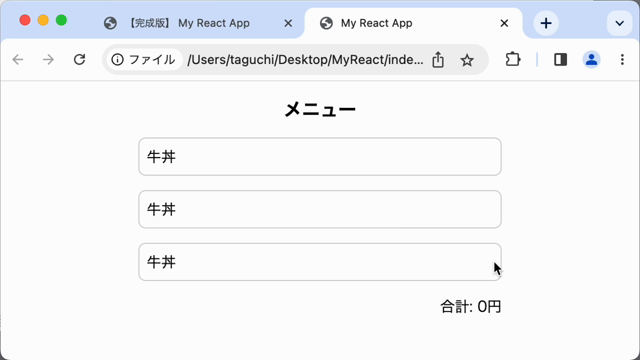Maximize the window with the green button

(x=61, y=20)
